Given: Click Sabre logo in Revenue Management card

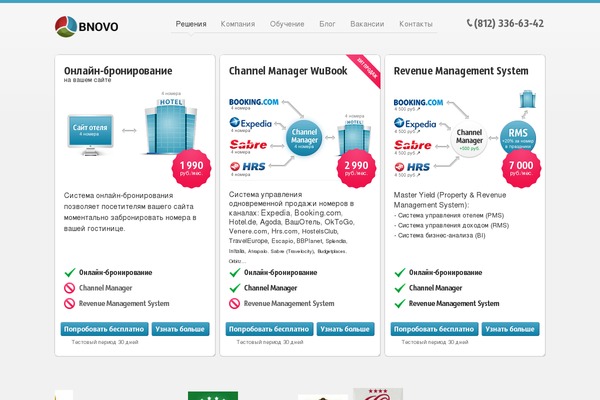Looking at the screenshot, I should [x=413, y=145].
